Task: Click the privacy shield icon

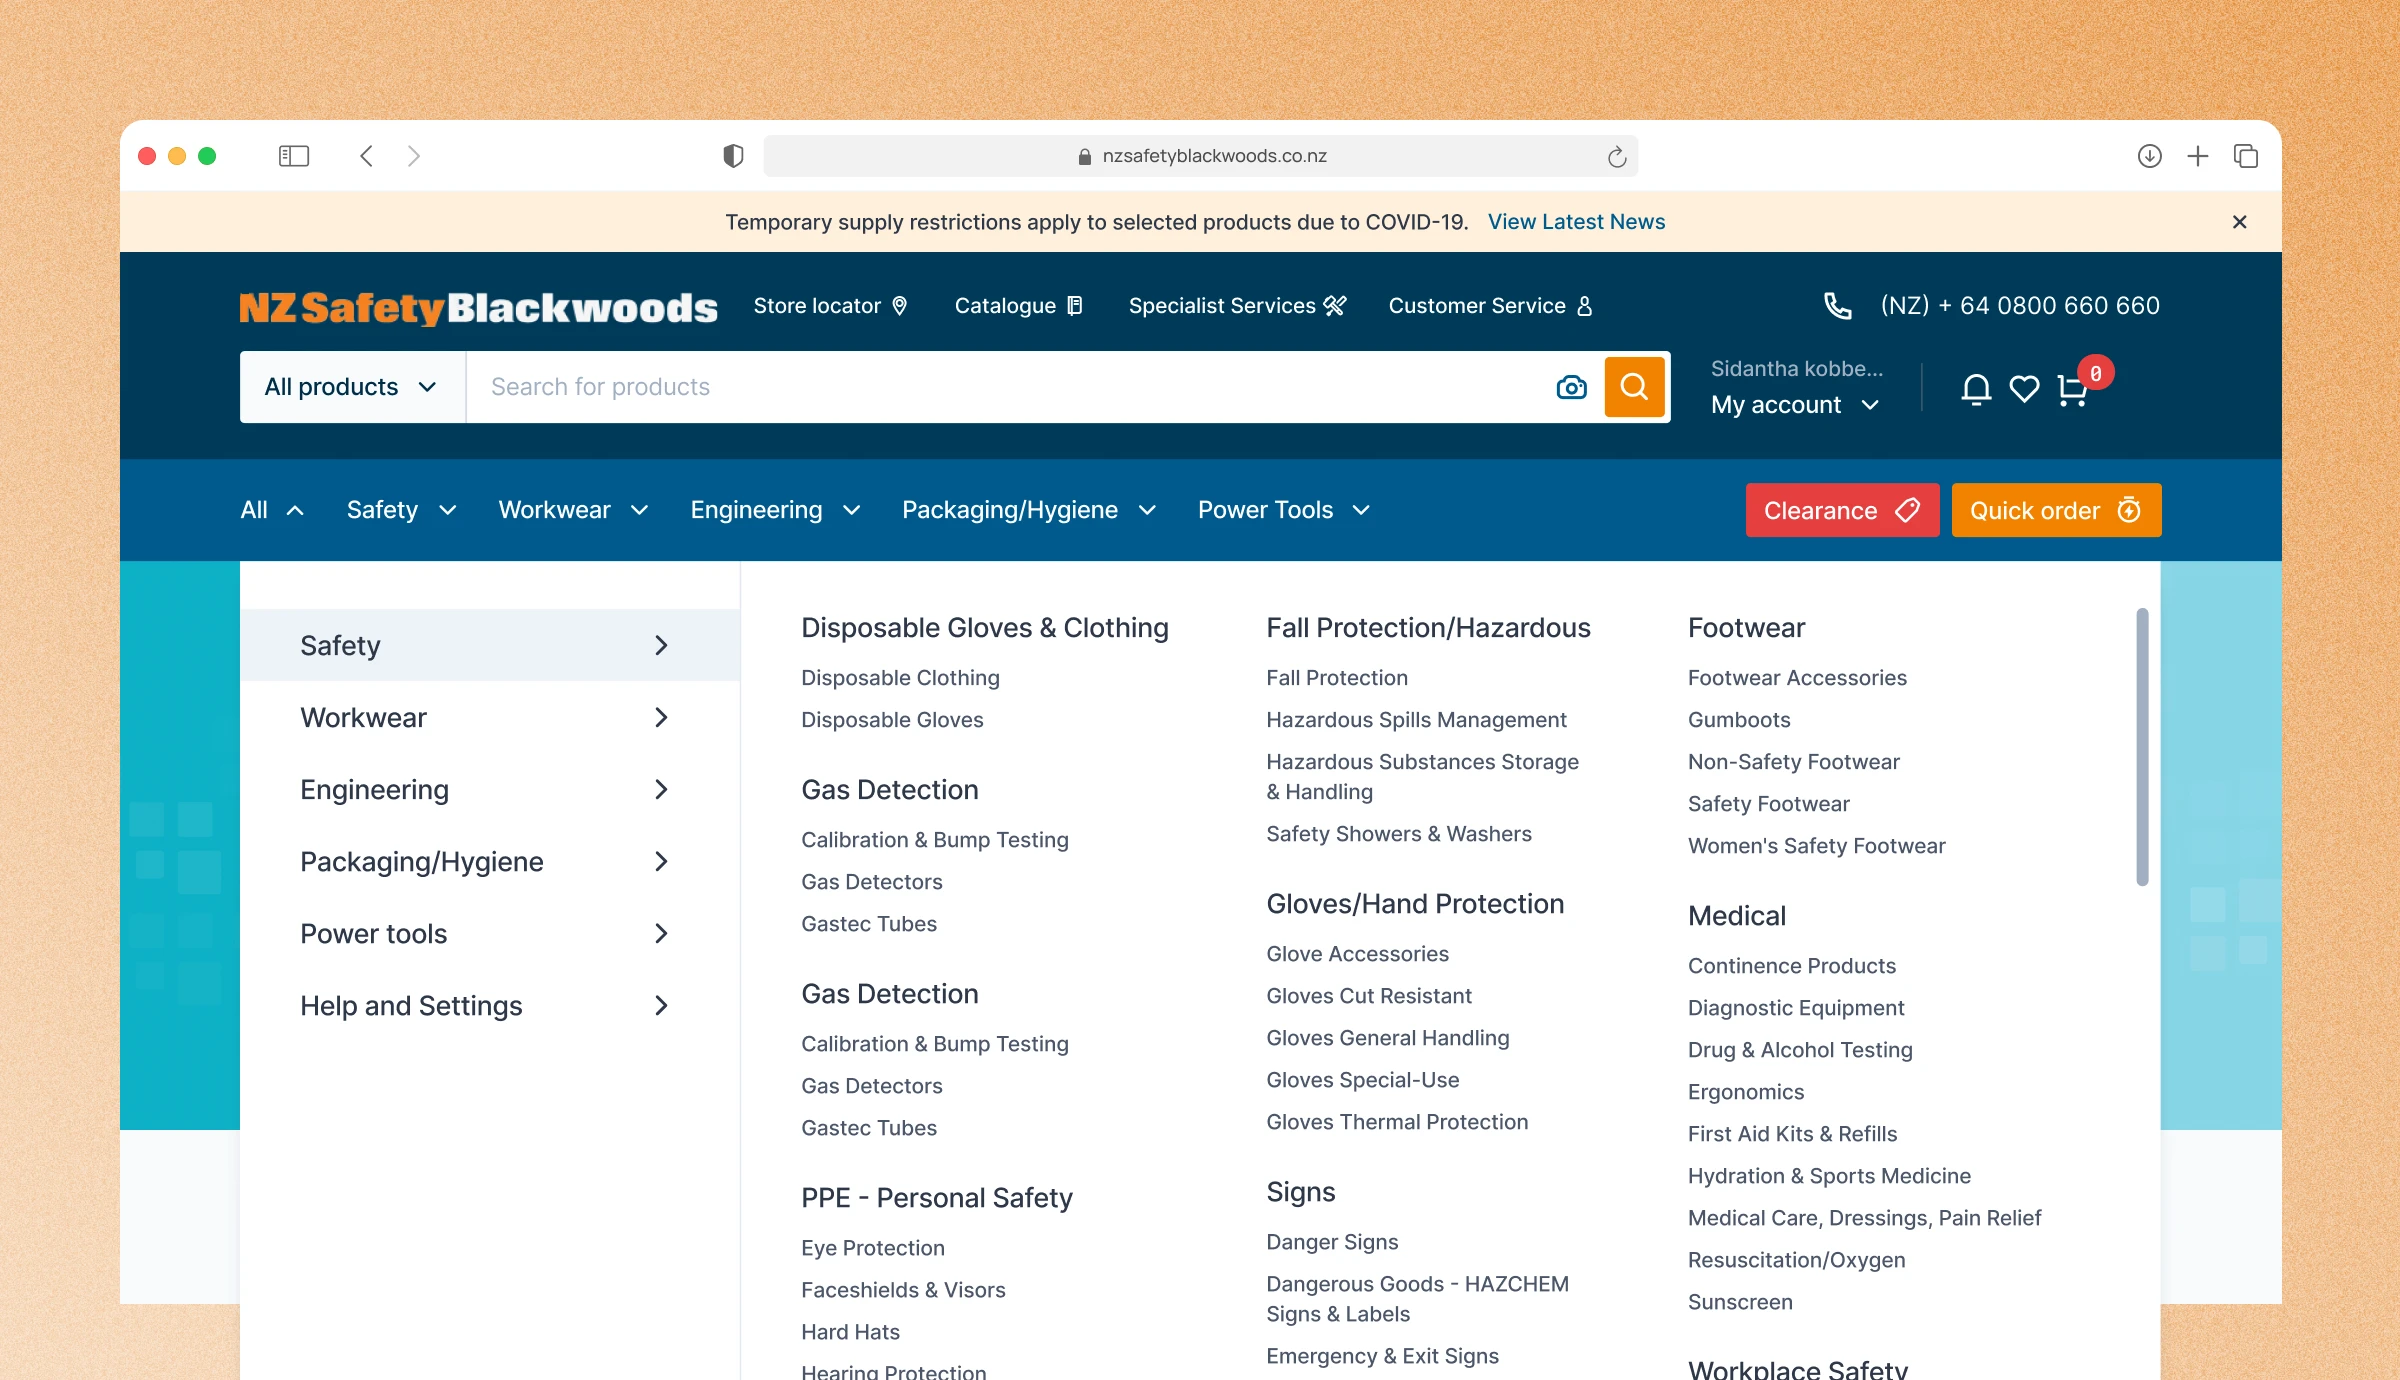Action: coord(733,156)
